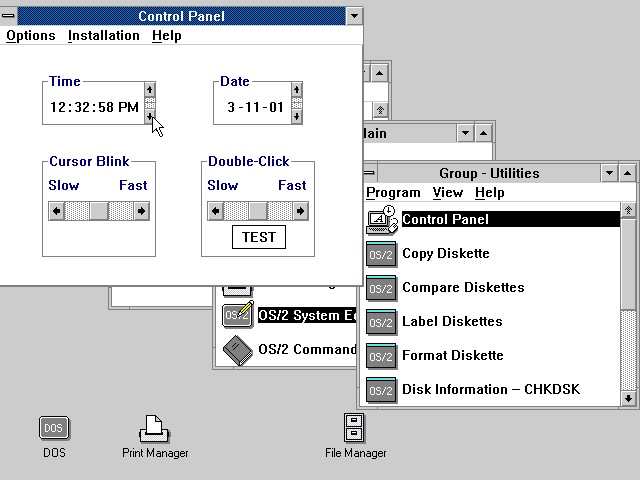This screenshot has width=640, height=480.
Task: Select the OS/2 System Editor entry text
Action: [x=307, y=315]
